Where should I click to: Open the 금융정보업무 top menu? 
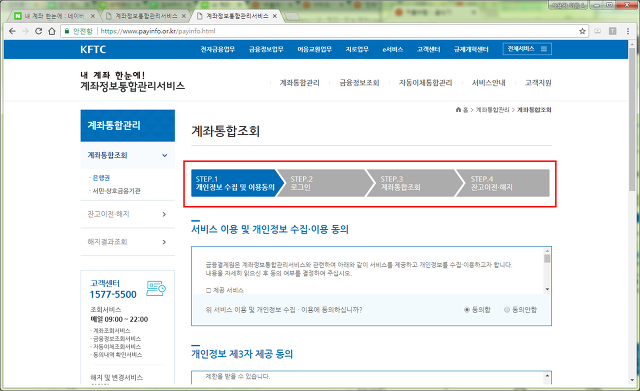[x=266, y=49]
